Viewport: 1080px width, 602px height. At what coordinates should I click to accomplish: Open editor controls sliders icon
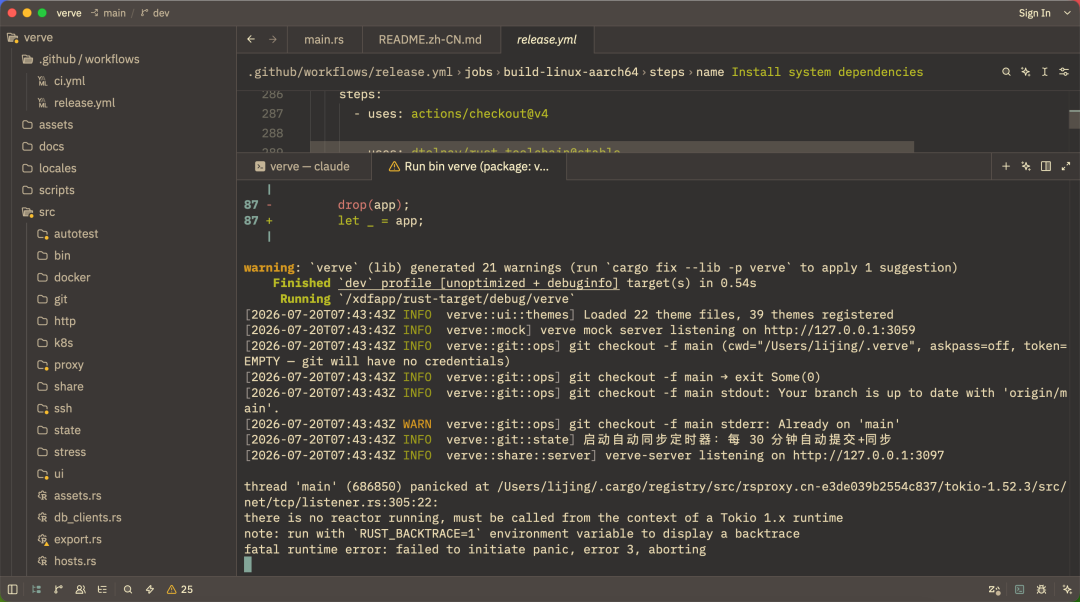tap(1064, 72)
